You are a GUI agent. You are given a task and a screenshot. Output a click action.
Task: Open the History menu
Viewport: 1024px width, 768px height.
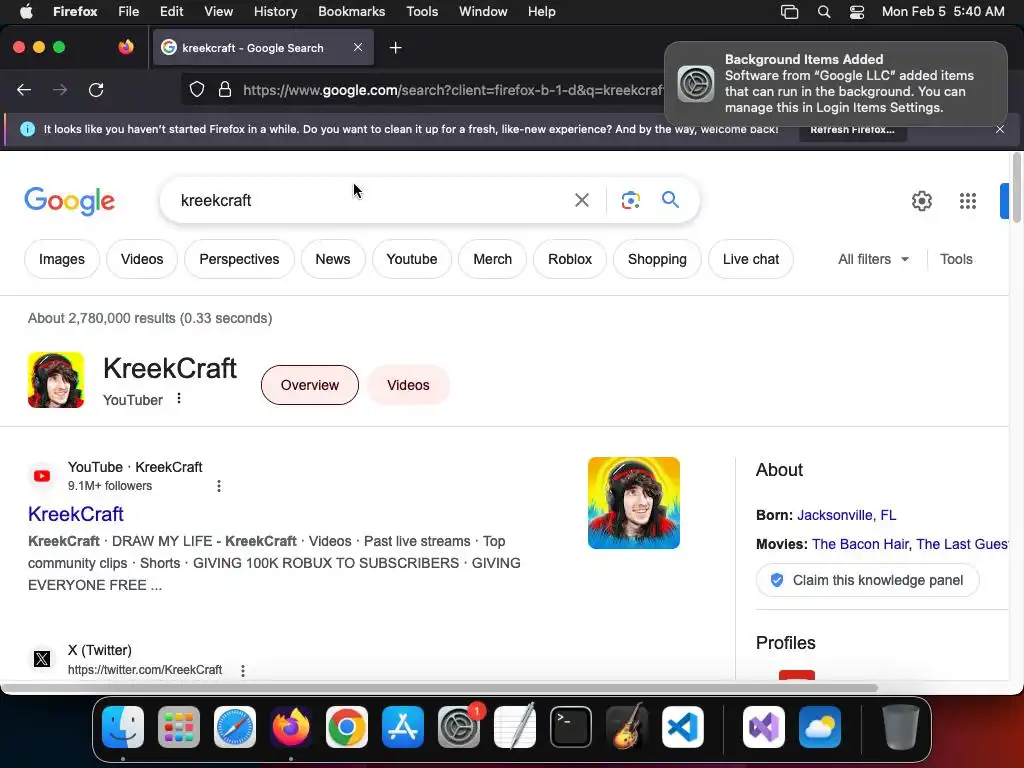pos(275,12)
